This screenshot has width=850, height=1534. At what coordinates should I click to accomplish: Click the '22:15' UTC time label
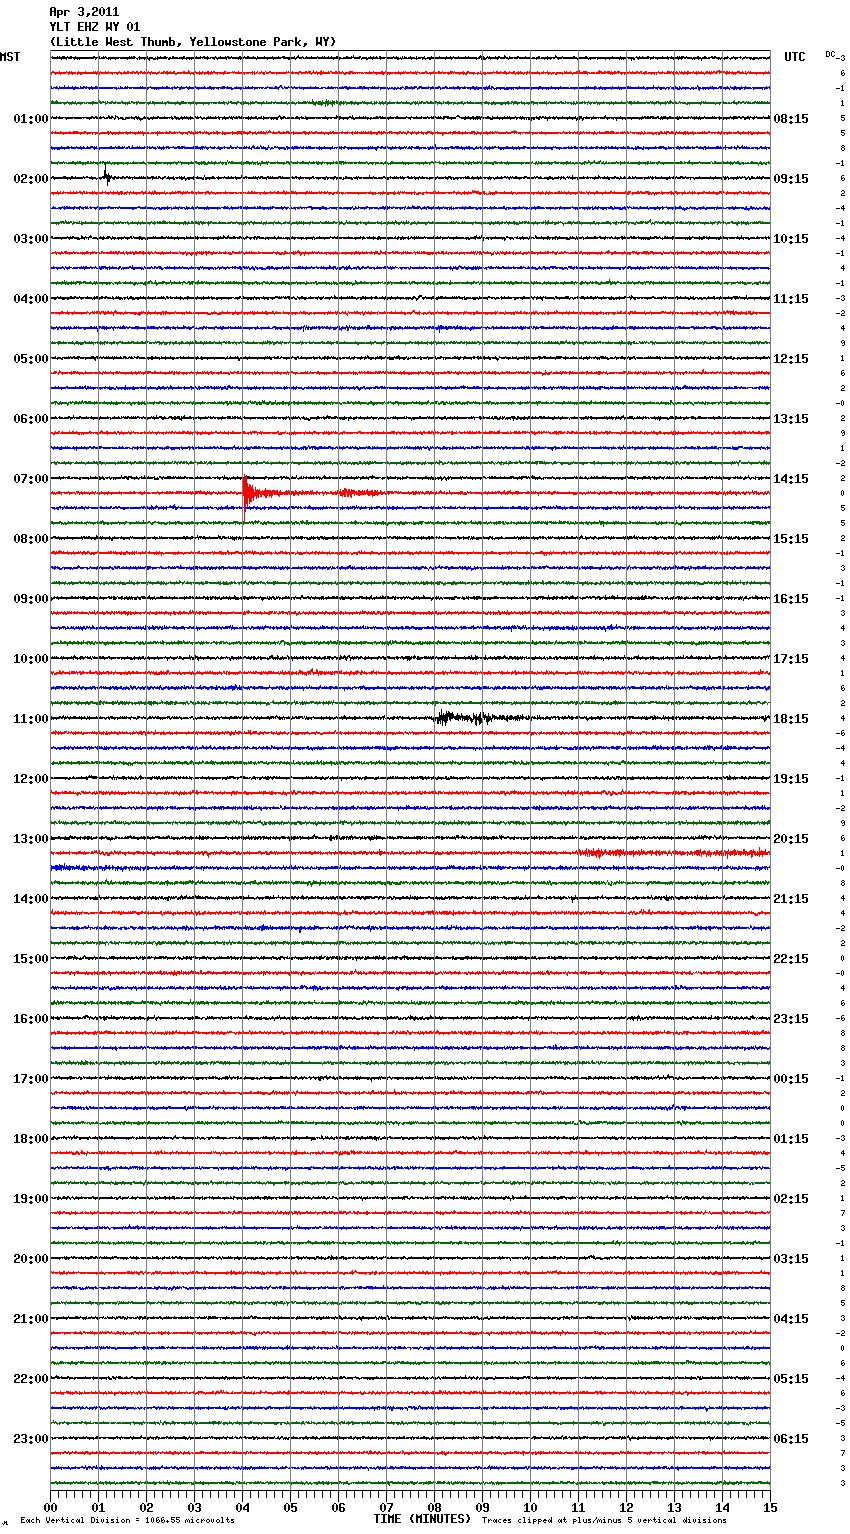(791, 959)
